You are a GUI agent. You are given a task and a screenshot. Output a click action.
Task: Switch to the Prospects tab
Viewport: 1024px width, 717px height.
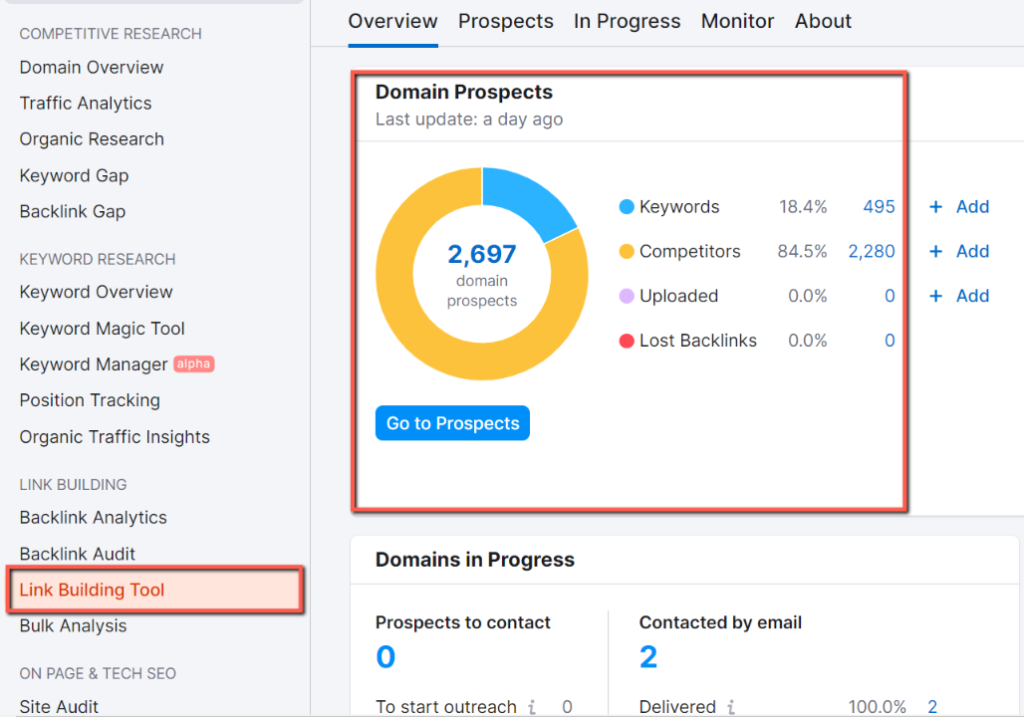coord(505,21)
